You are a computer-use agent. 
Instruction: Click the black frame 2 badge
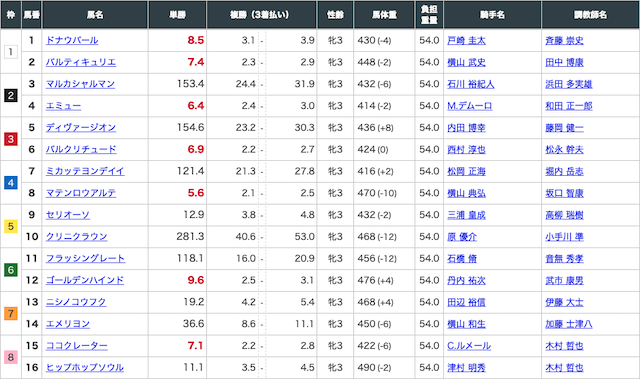[11, 95]
